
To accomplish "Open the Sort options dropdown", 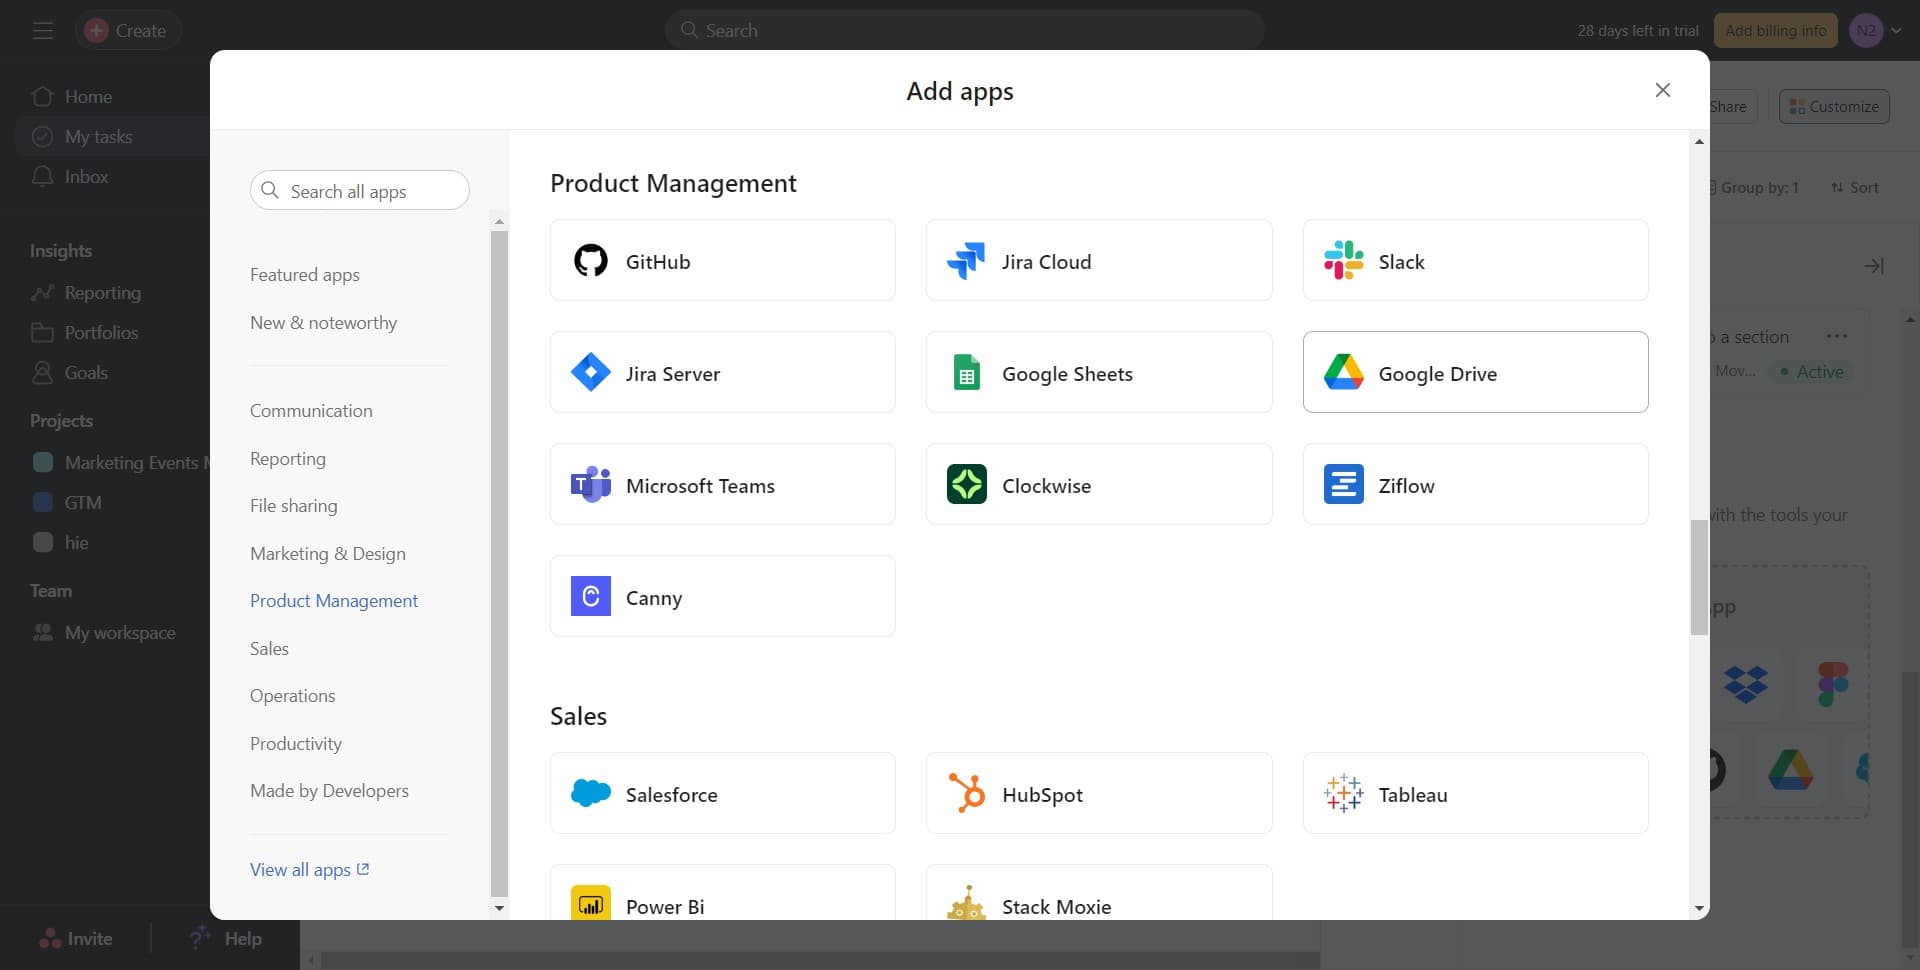I will tap(1855, 187).
